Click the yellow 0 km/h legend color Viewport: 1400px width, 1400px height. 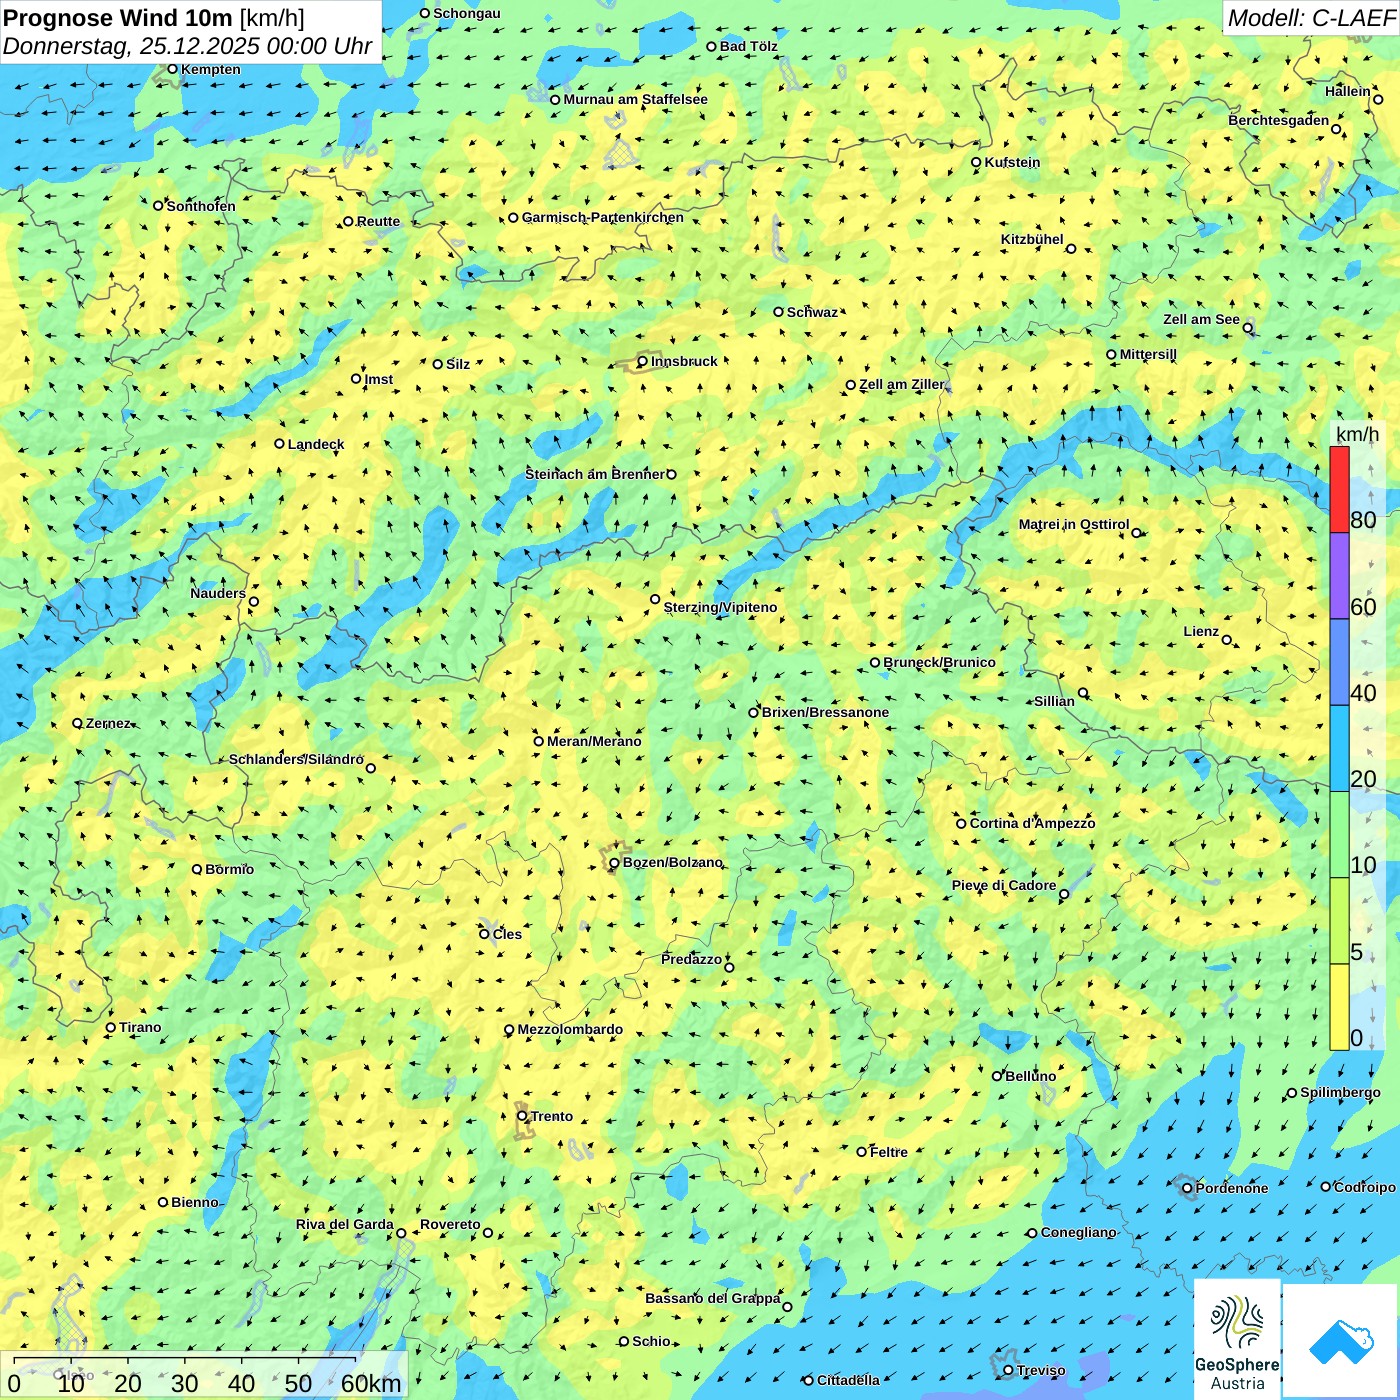1339,1007
